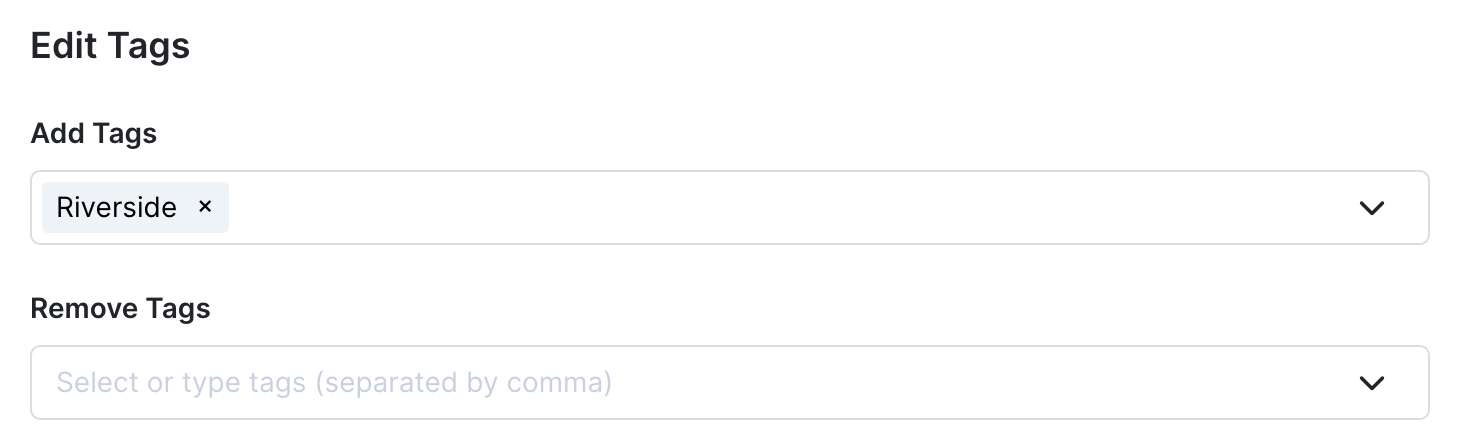Click the Remove Tags label
This screenshot has width=1462, height=444.
(120, 309)
